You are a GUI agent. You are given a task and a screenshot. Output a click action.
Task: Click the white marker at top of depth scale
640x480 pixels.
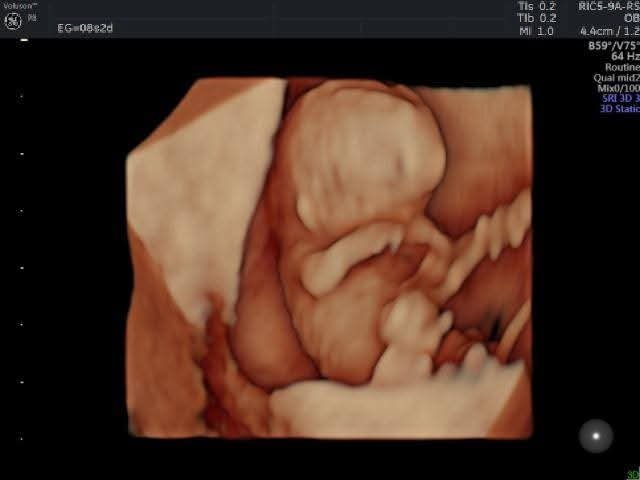tap(24, 39)
